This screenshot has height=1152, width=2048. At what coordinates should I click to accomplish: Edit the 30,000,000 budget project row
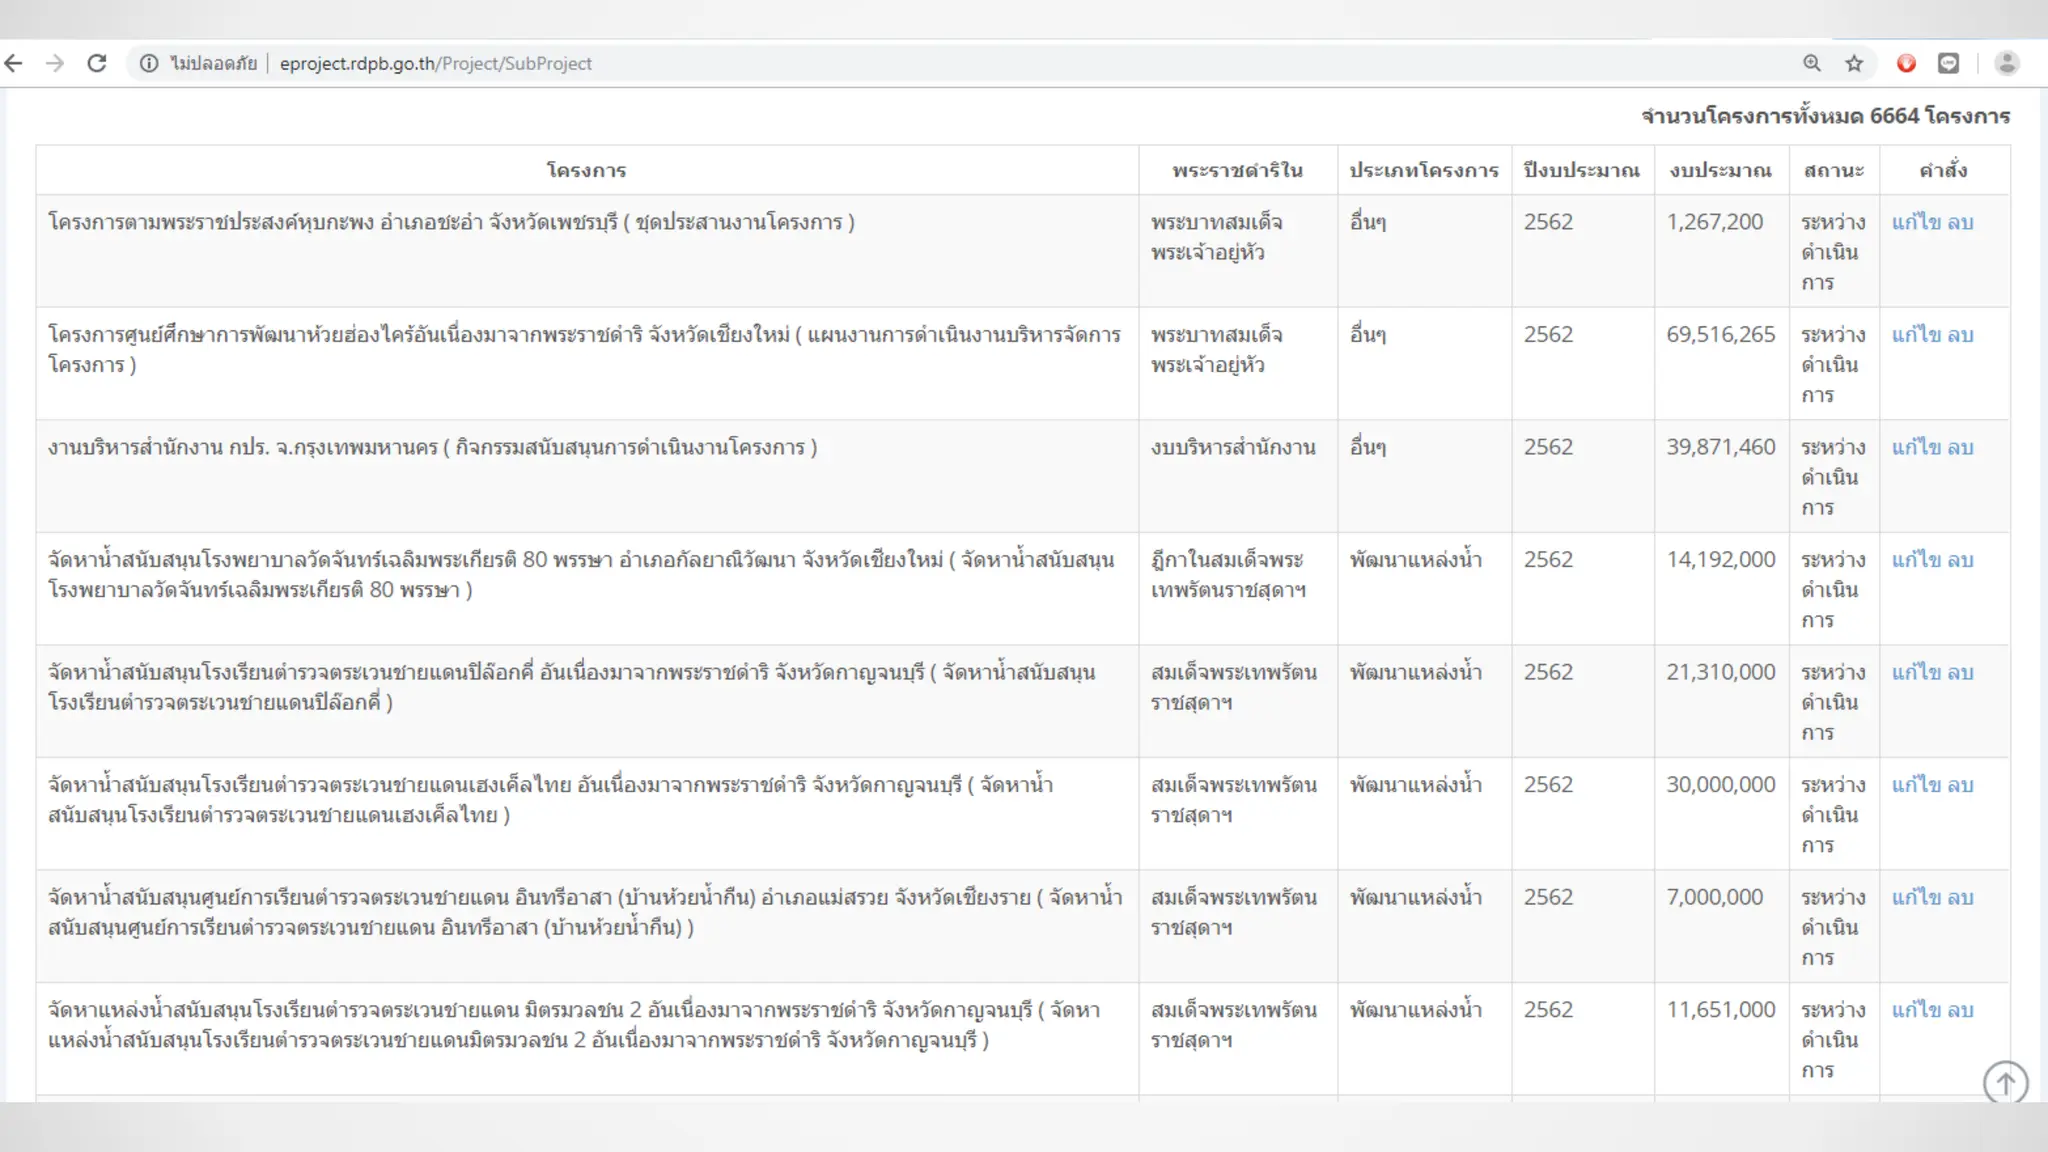point(1916,785)
